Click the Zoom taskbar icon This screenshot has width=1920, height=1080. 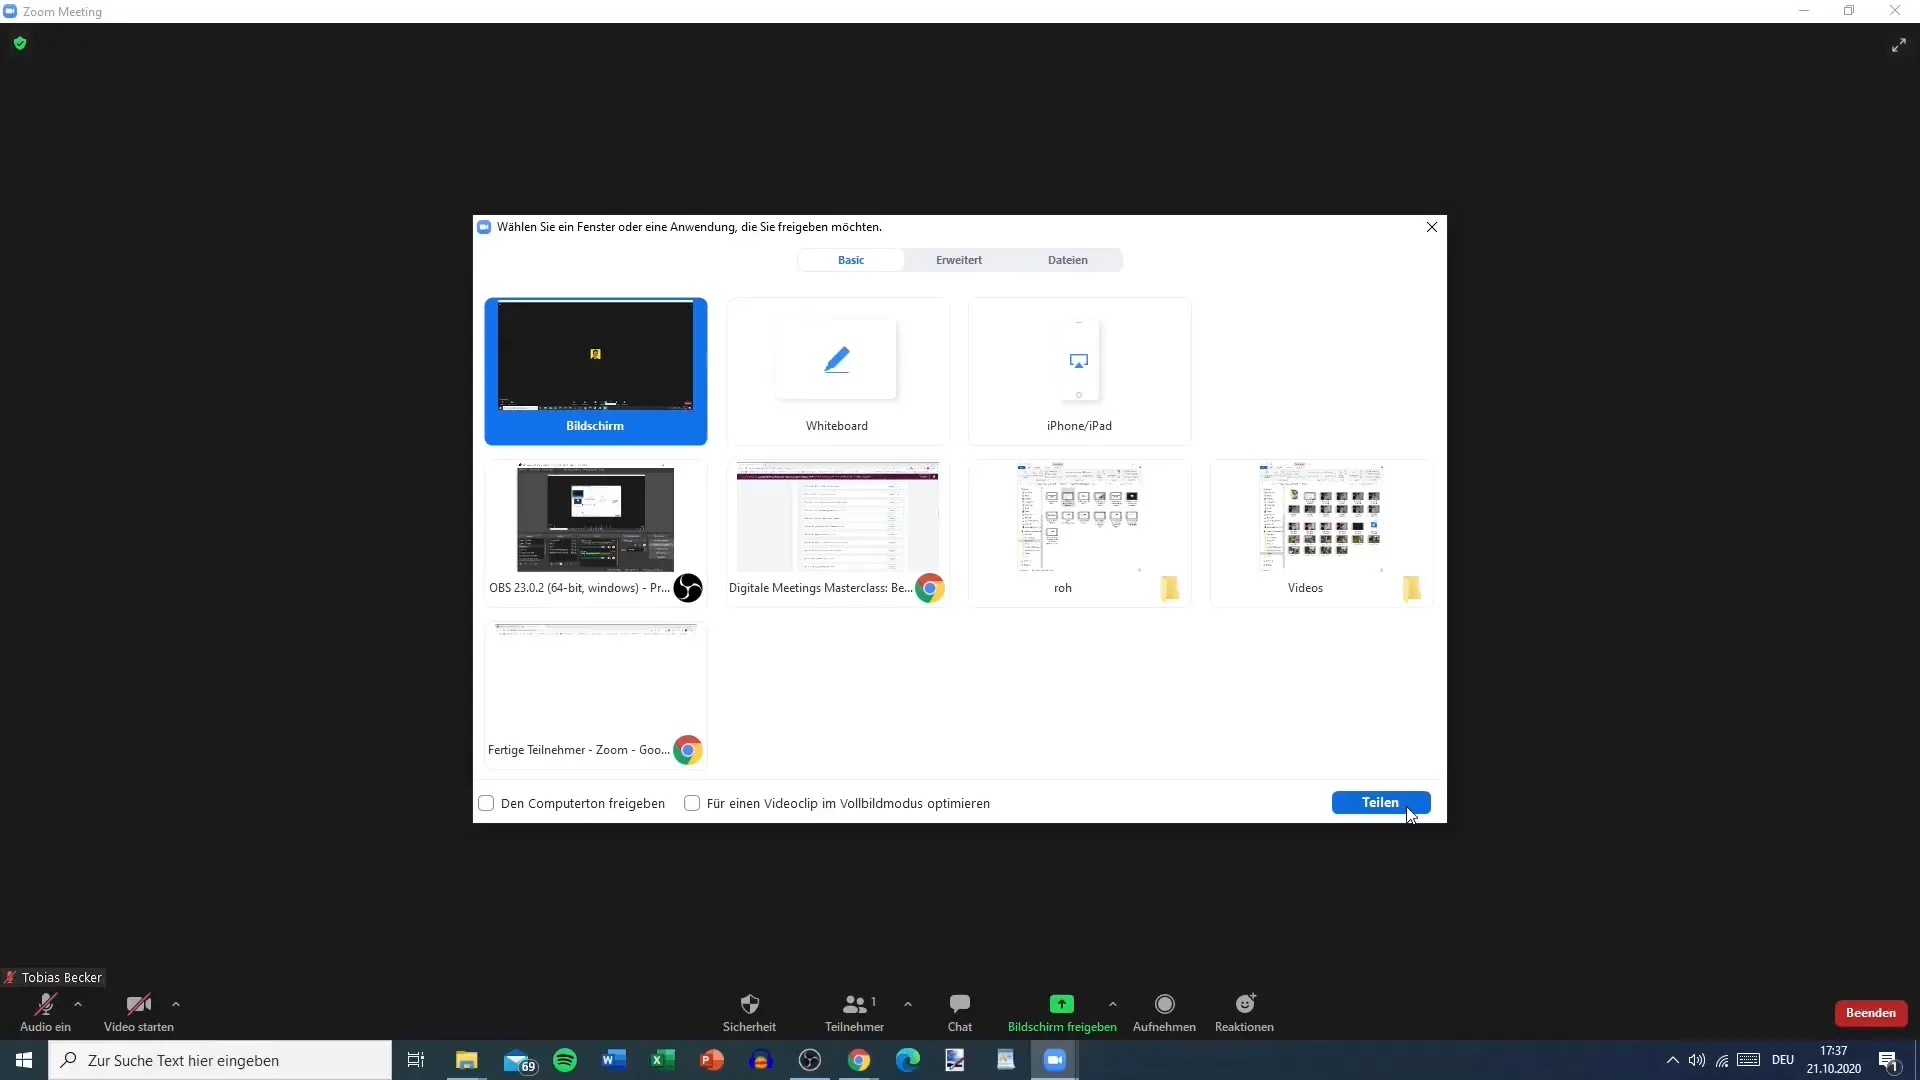1055,1059
